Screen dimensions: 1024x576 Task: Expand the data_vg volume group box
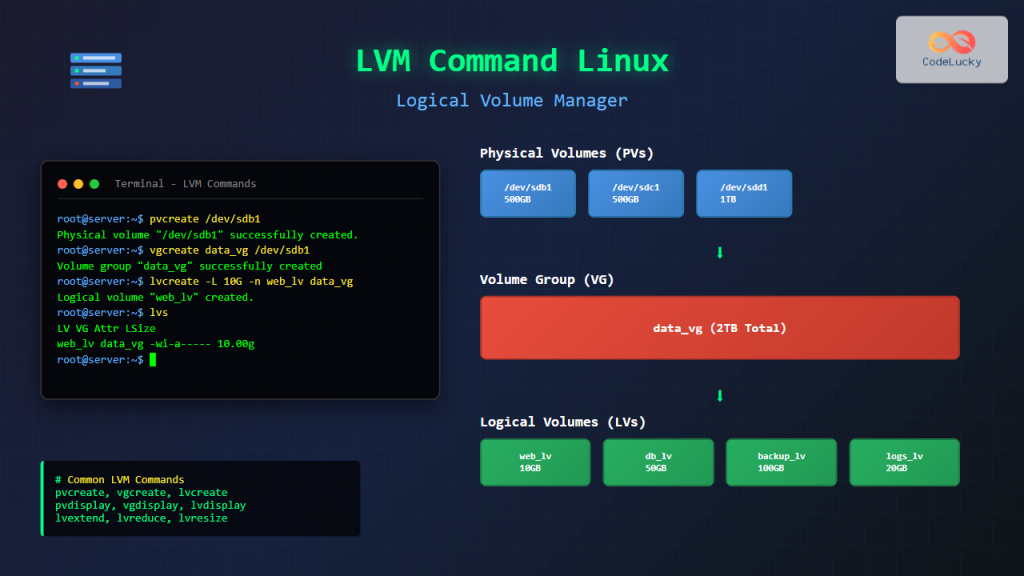719,327
